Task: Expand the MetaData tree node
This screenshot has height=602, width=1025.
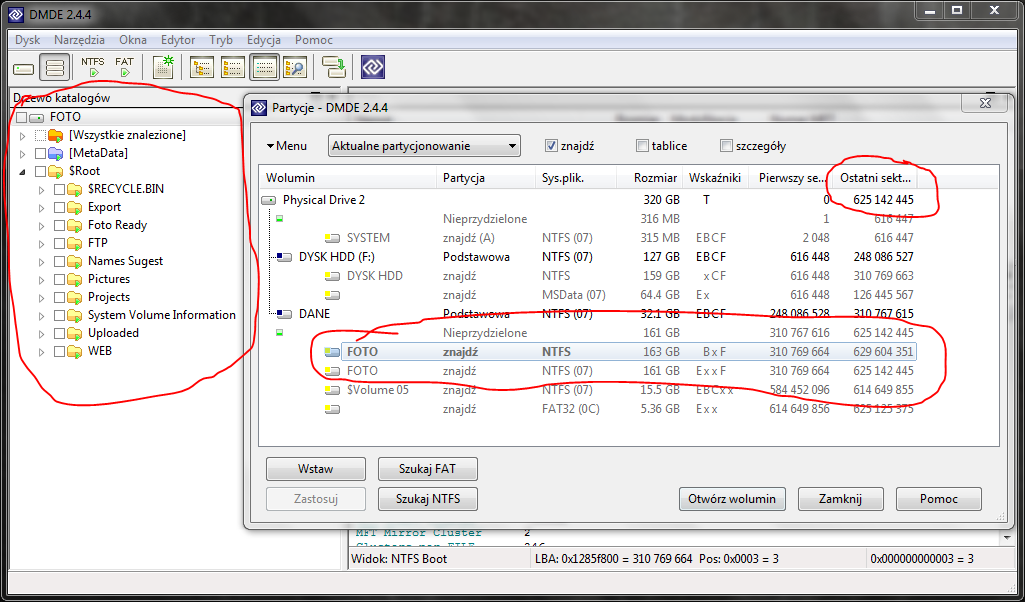Action: coord(22,154)
